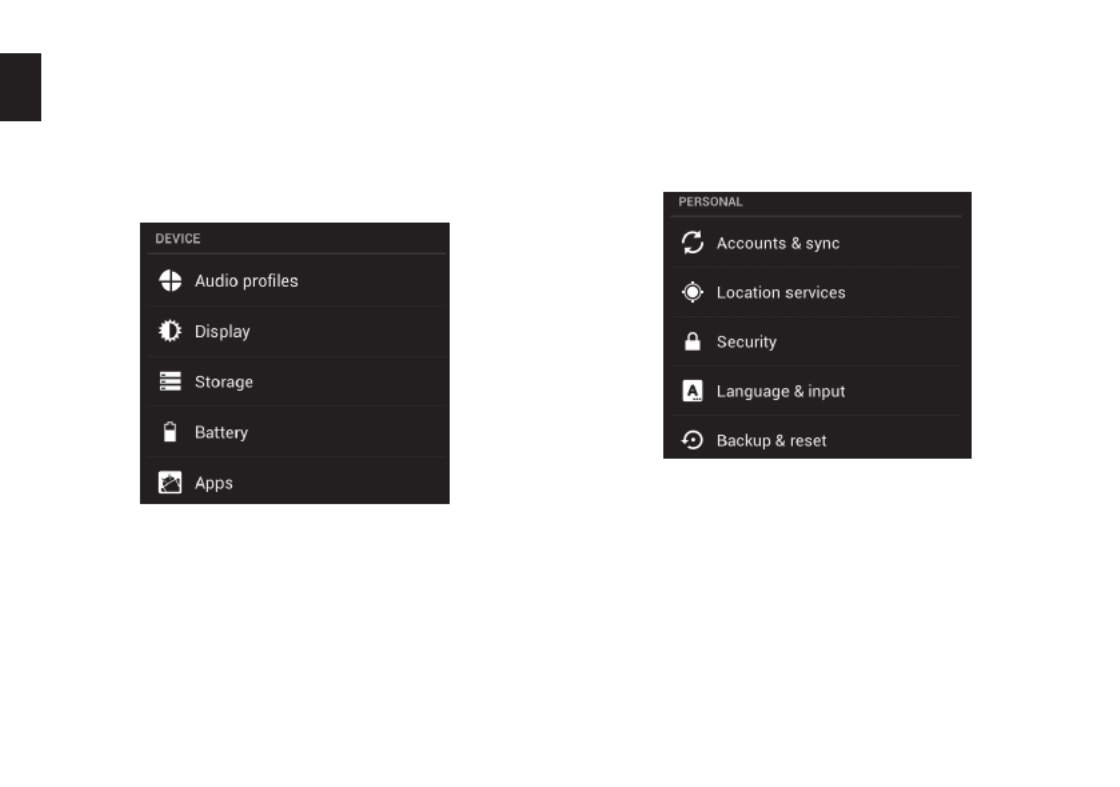Tap the Security padlock icon
Viewport: 1120px width, 787px height.
(692, 341)
